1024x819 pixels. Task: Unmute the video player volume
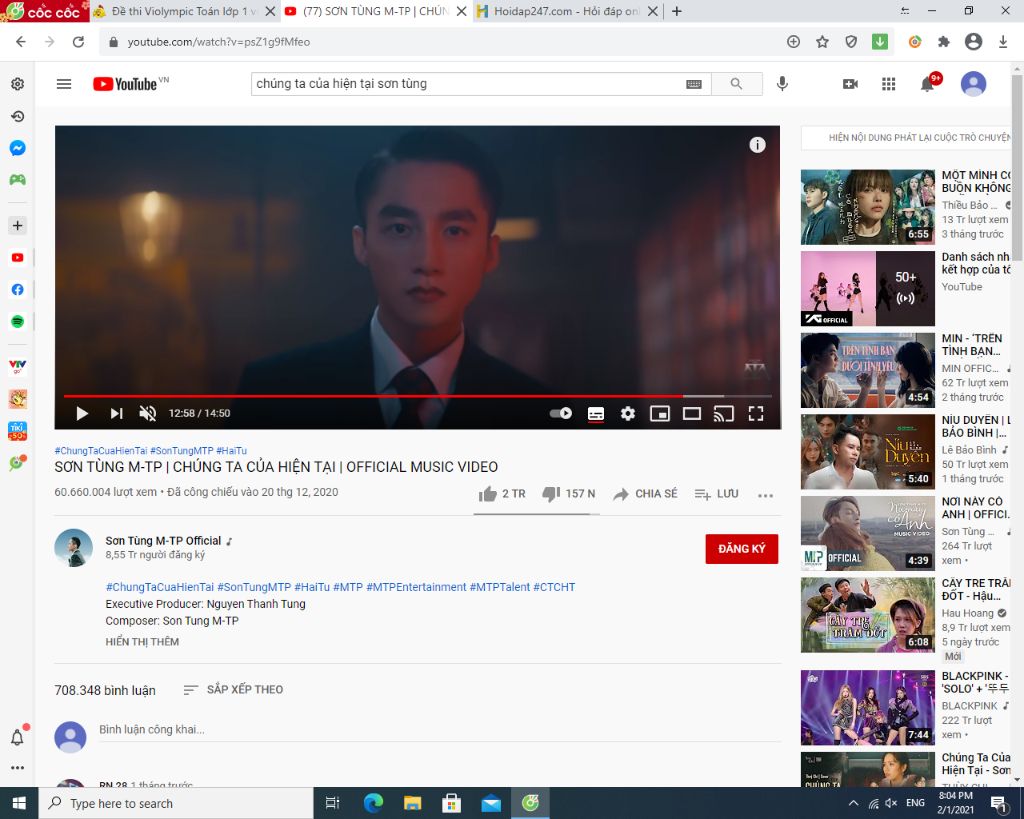[148, 413]
